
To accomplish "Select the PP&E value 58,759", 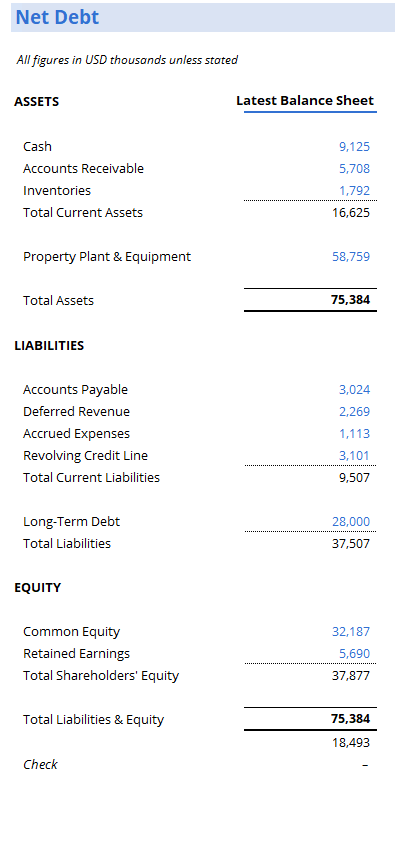I will coord(351,256).
